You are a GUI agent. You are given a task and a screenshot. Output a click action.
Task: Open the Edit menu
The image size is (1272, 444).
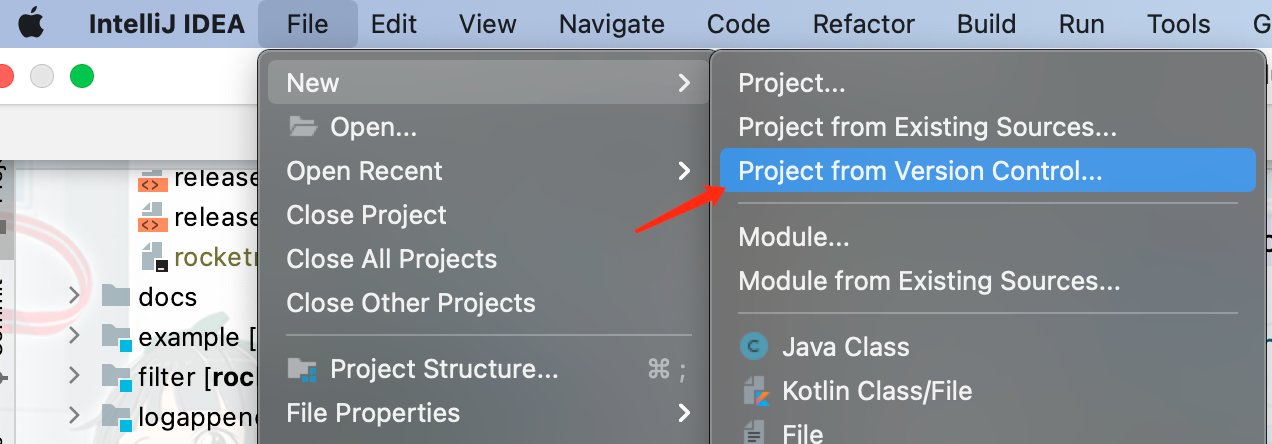coord(394,23)
